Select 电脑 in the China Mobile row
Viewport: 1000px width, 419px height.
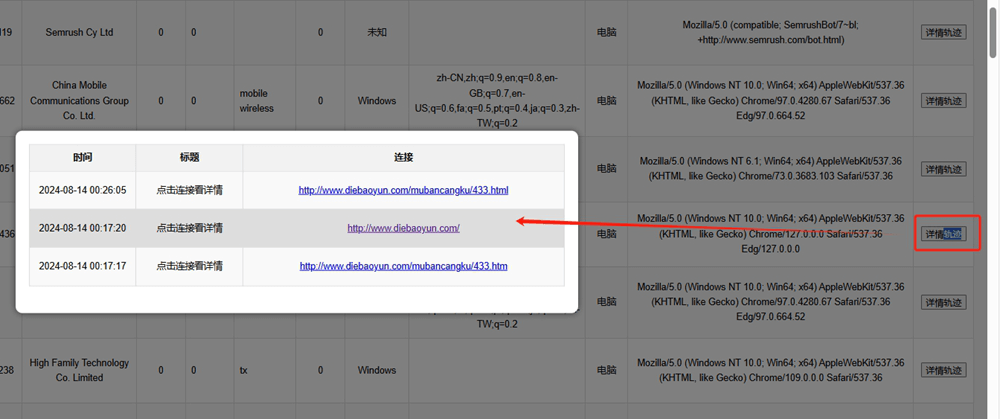607,101
